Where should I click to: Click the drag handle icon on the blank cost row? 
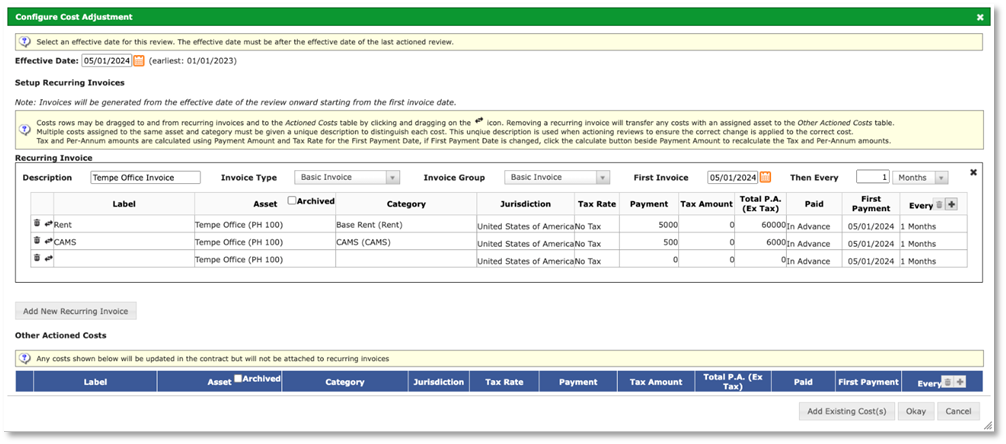pos(49,258)
